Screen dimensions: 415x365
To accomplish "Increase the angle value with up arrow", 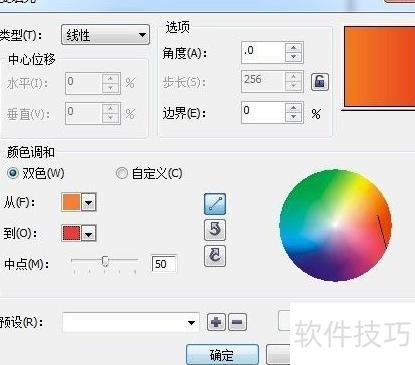I will pyautogui.click(x=293, y=48).
